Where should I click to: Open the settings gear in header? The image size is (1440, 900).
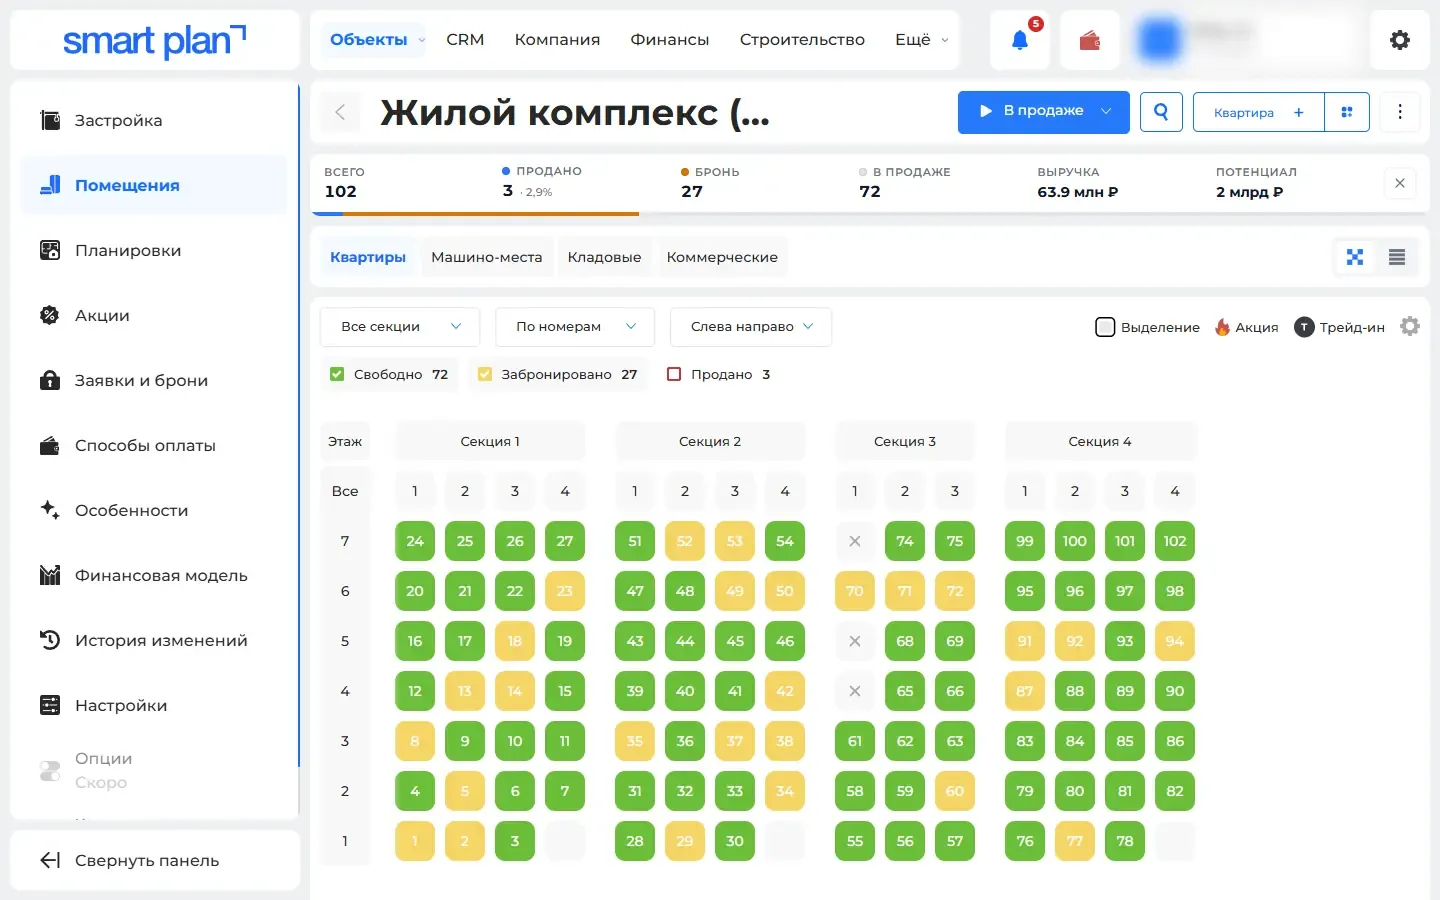1400,40
